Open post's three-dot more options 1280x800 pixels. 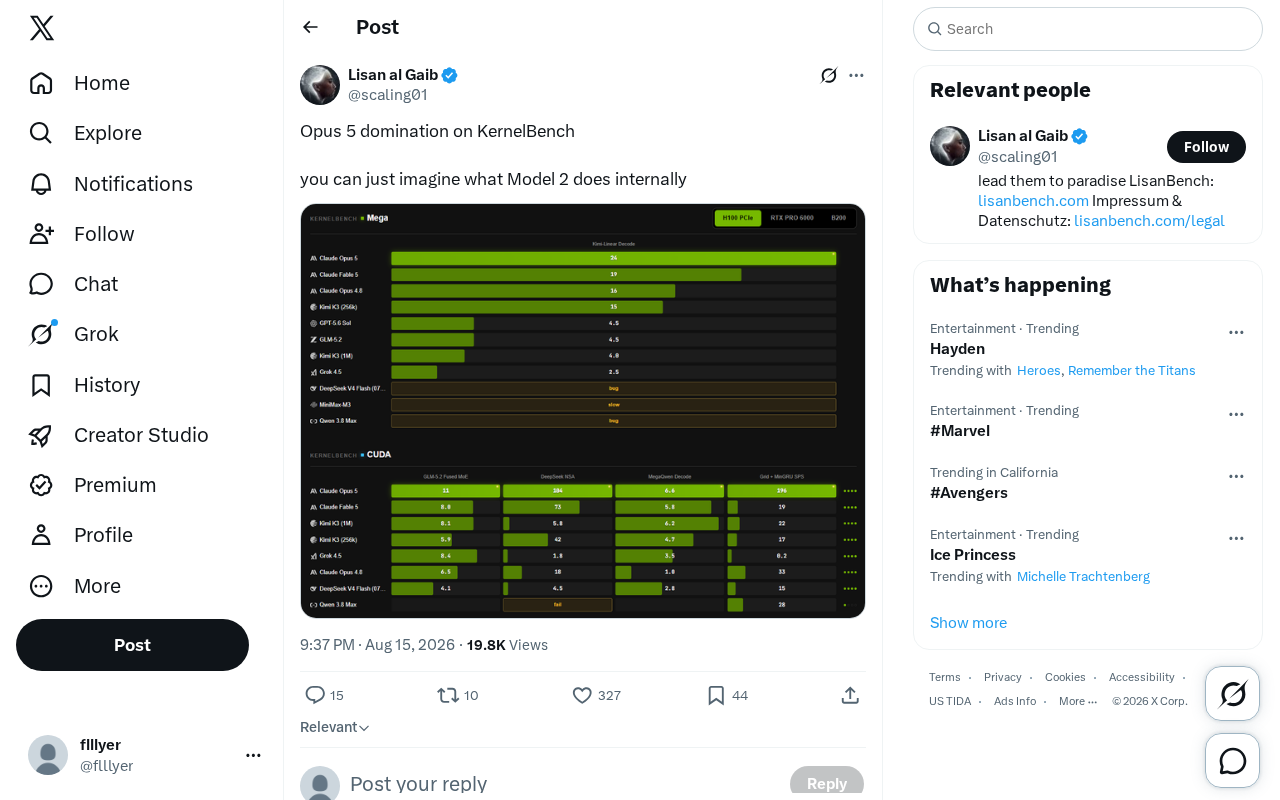click(856, 75)
